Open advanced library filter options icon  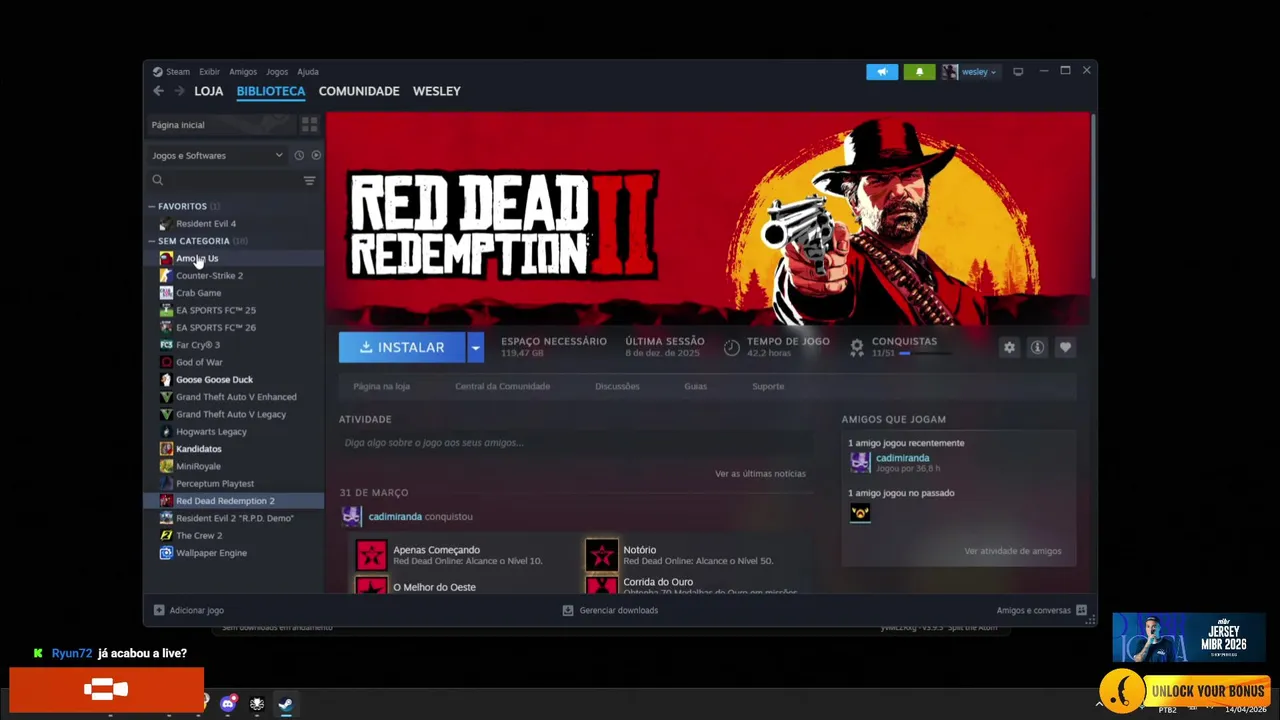309,180
